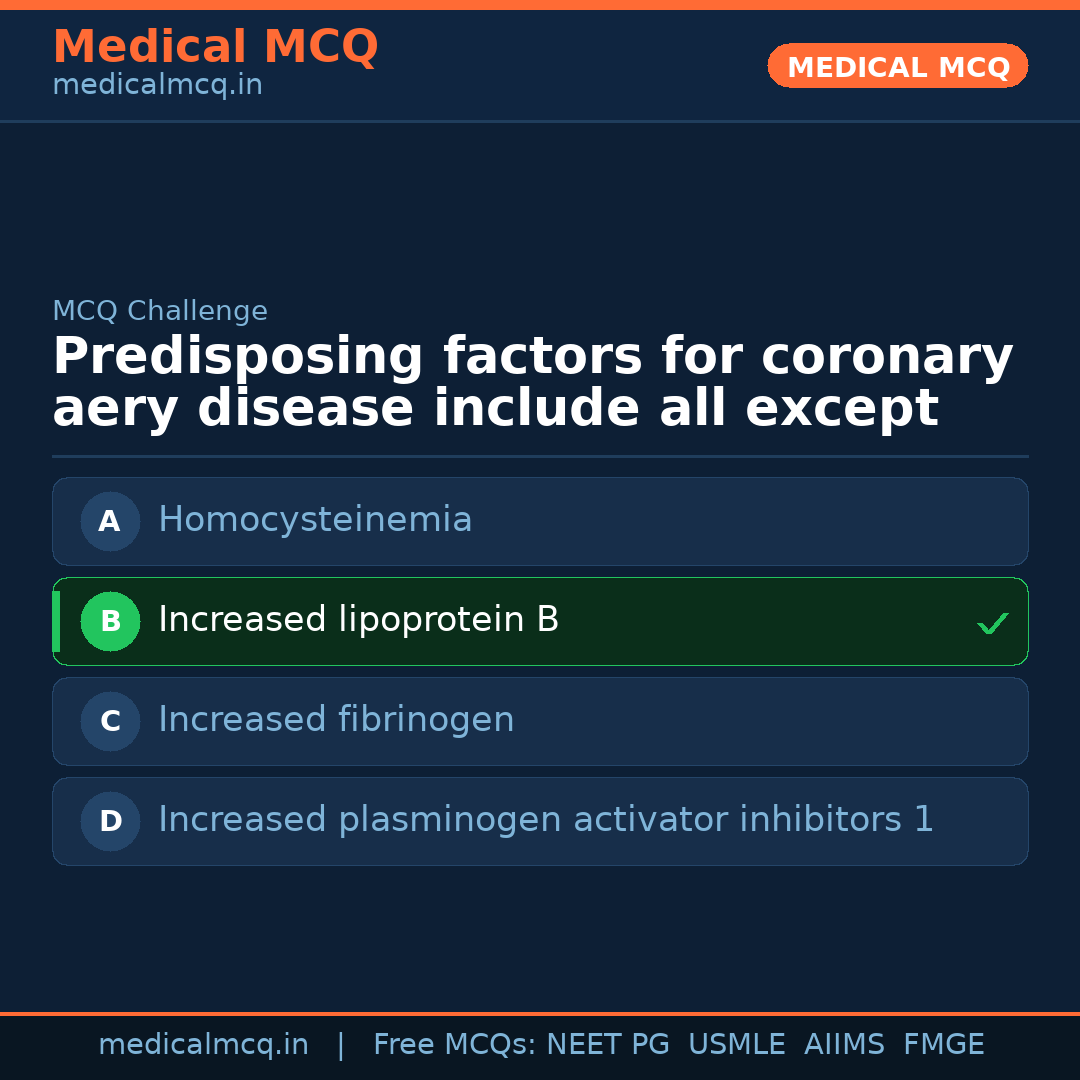This screenshot has height=1080, width=1080.
Task: Click the MCQ Challenge label
Action: [160, 311]
